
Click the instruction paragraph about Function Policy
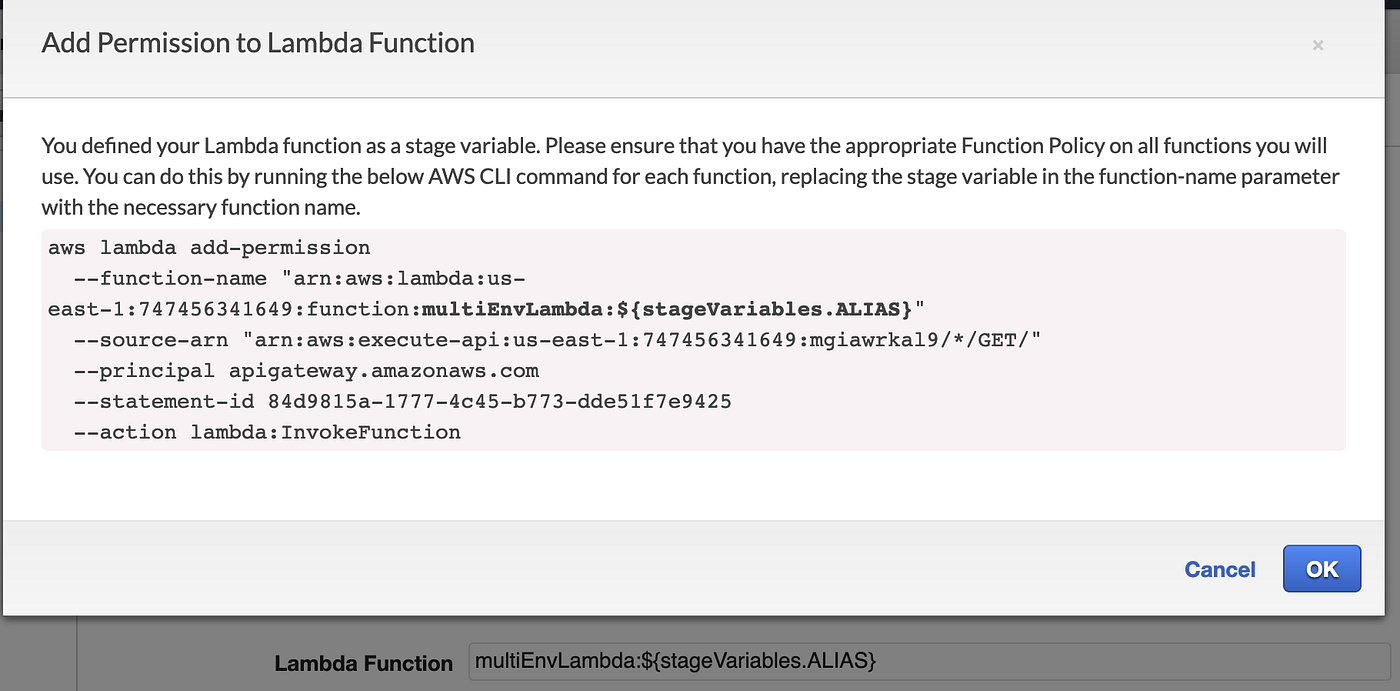pyautogui.click(x=690, y=176)
